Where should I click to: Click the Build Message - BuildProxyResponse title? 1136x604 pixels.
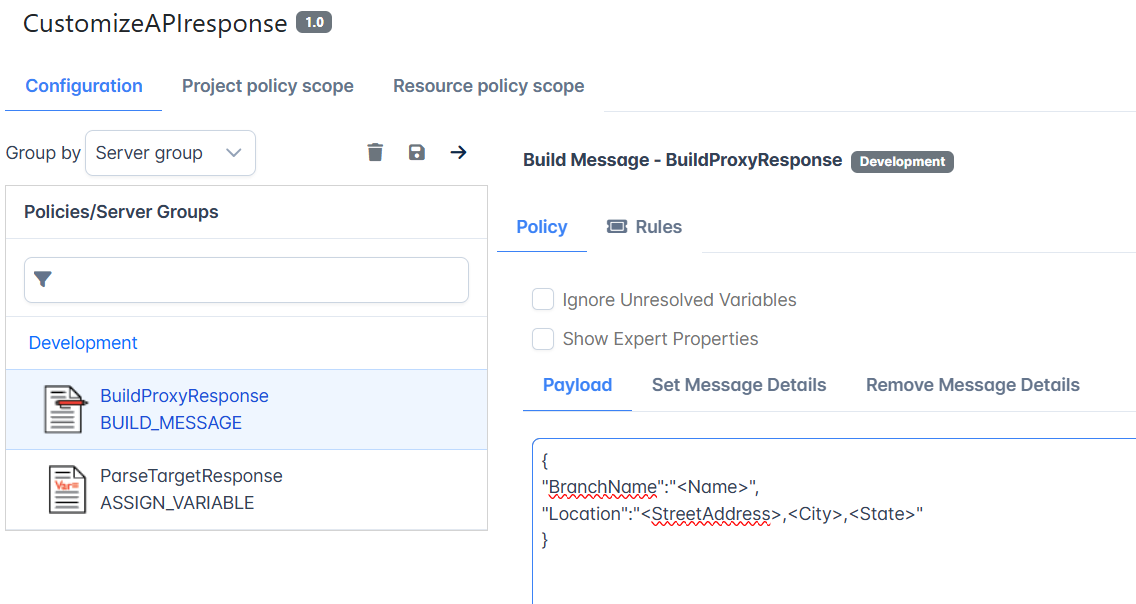pyautogui.click(x=682, y=160)
